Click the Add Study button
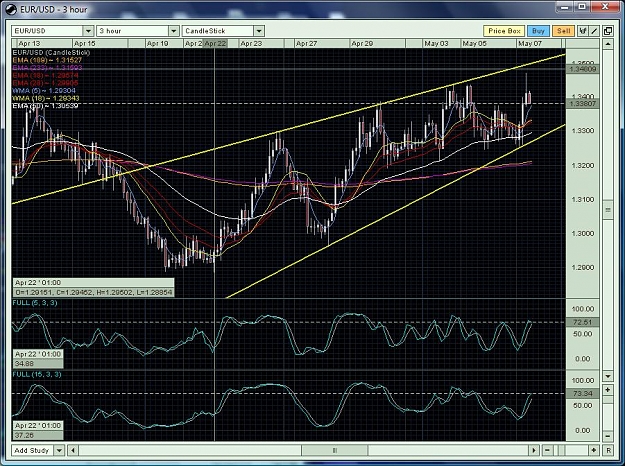The image size is (625, 466). 33,450
